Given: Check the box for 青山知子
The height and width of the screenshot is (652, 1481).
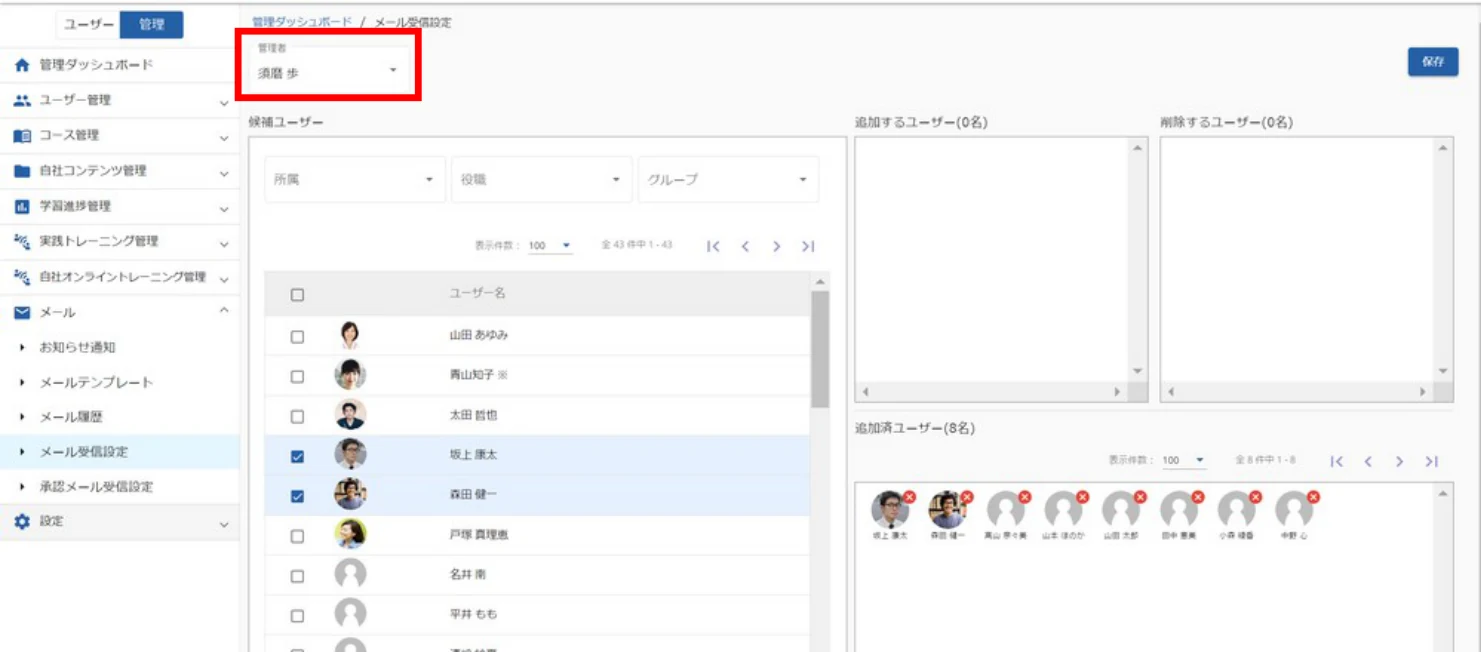Looking at the screenshot, I should [297, 377].
